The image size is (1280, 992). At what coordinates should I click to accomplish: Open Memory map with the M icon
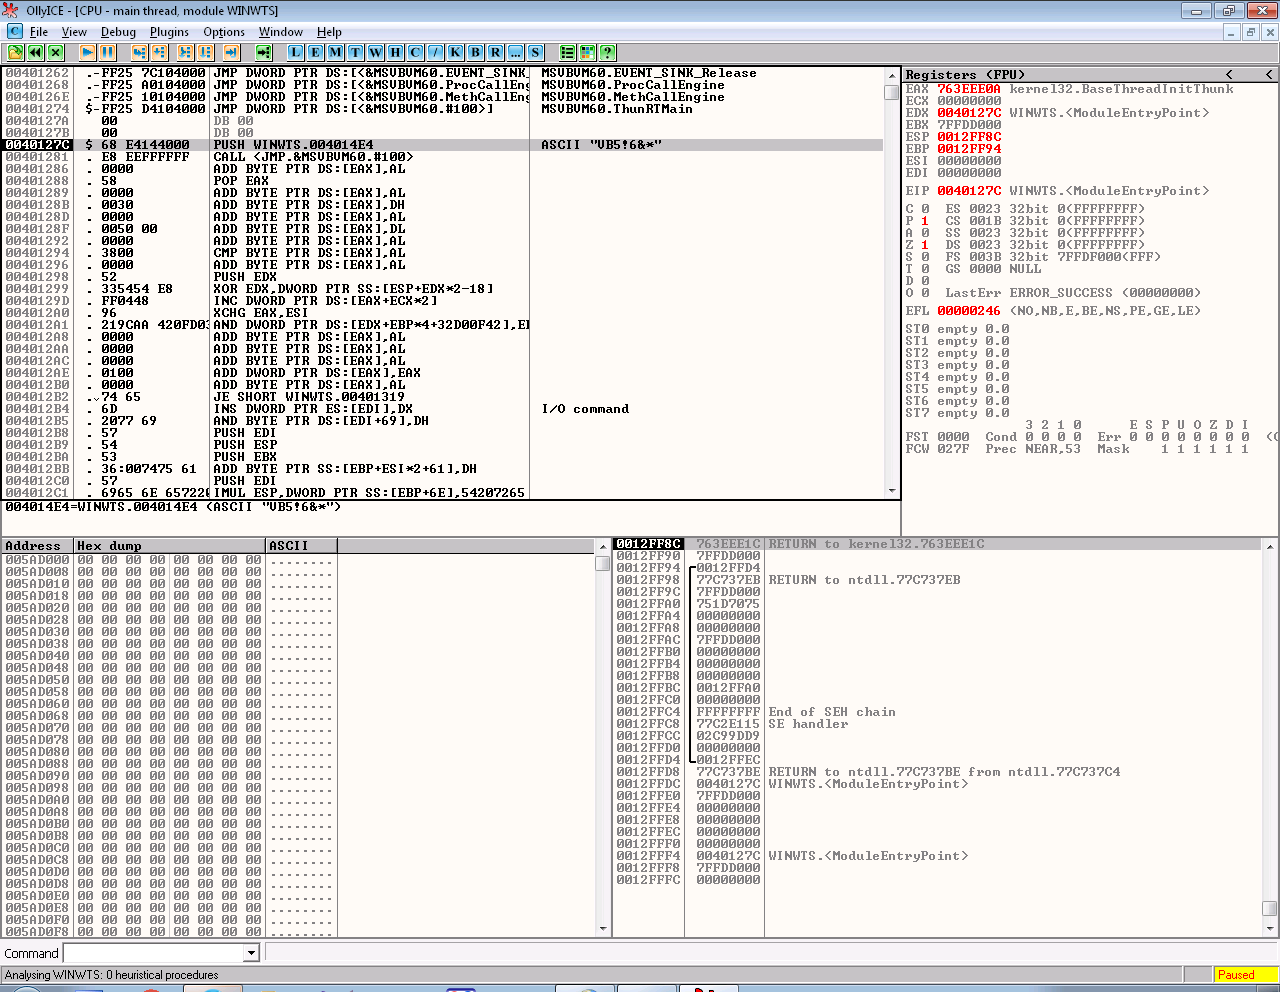tap(335, 52)
